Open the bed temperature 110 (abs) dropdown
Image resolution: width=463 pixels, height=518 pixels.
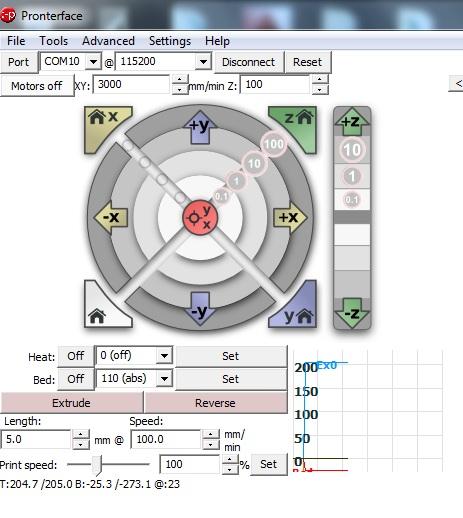[x=164, y=379]
